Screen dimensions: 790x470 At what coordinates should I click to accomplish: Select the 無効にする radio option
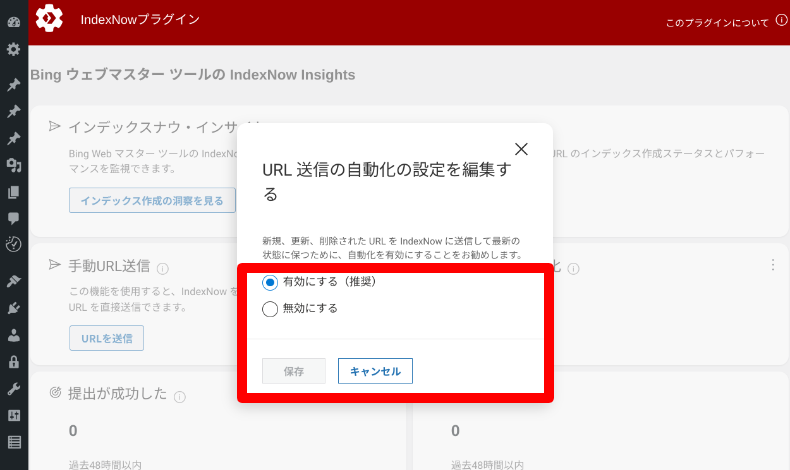point(270,309)
